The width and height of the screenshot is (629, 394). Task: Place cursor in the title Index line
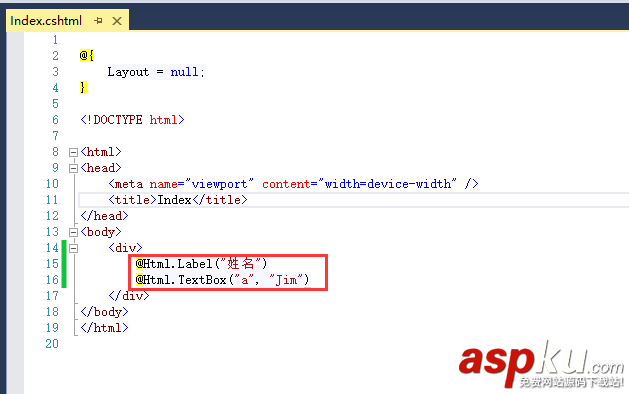[178, 200]
